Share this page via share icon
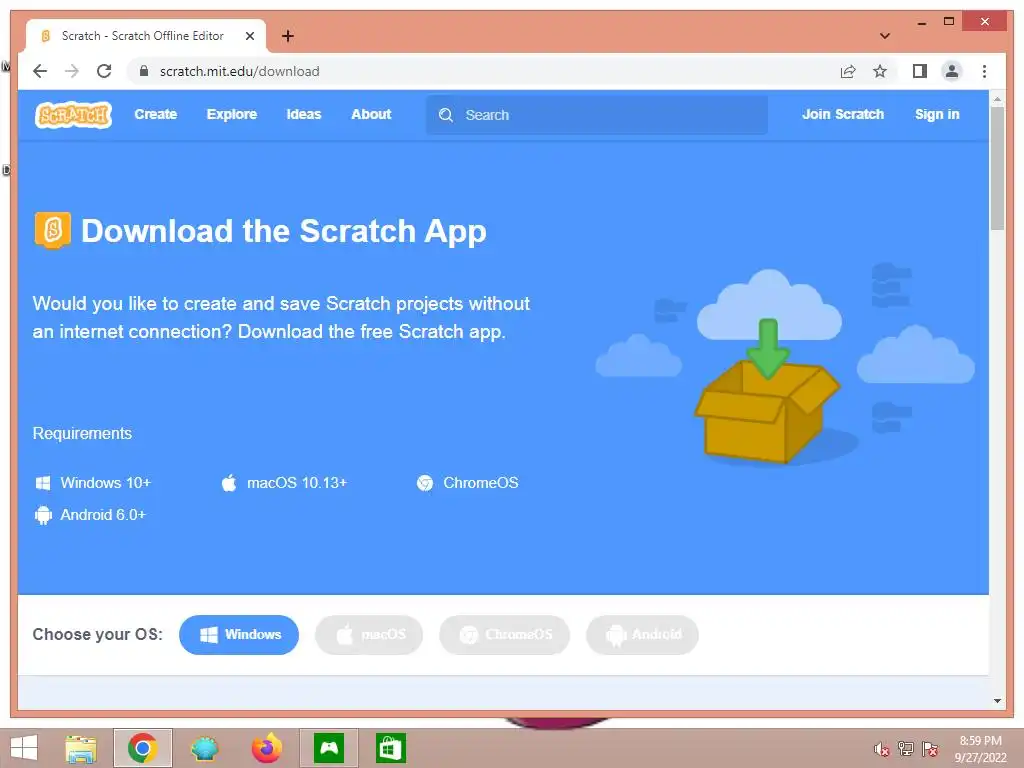Screen dimensions: 1024x768 click(x=848, y=71)
